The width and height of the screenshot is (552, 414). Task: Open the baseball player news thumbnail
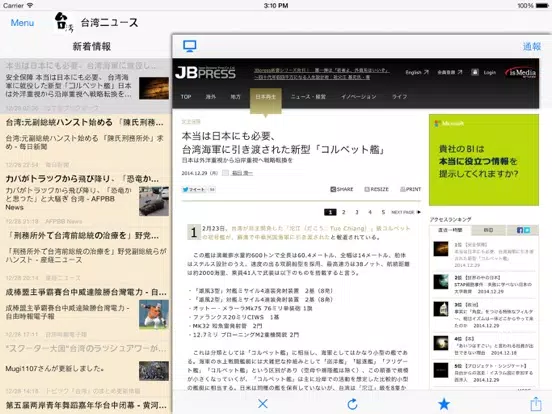tap(154, 314)
